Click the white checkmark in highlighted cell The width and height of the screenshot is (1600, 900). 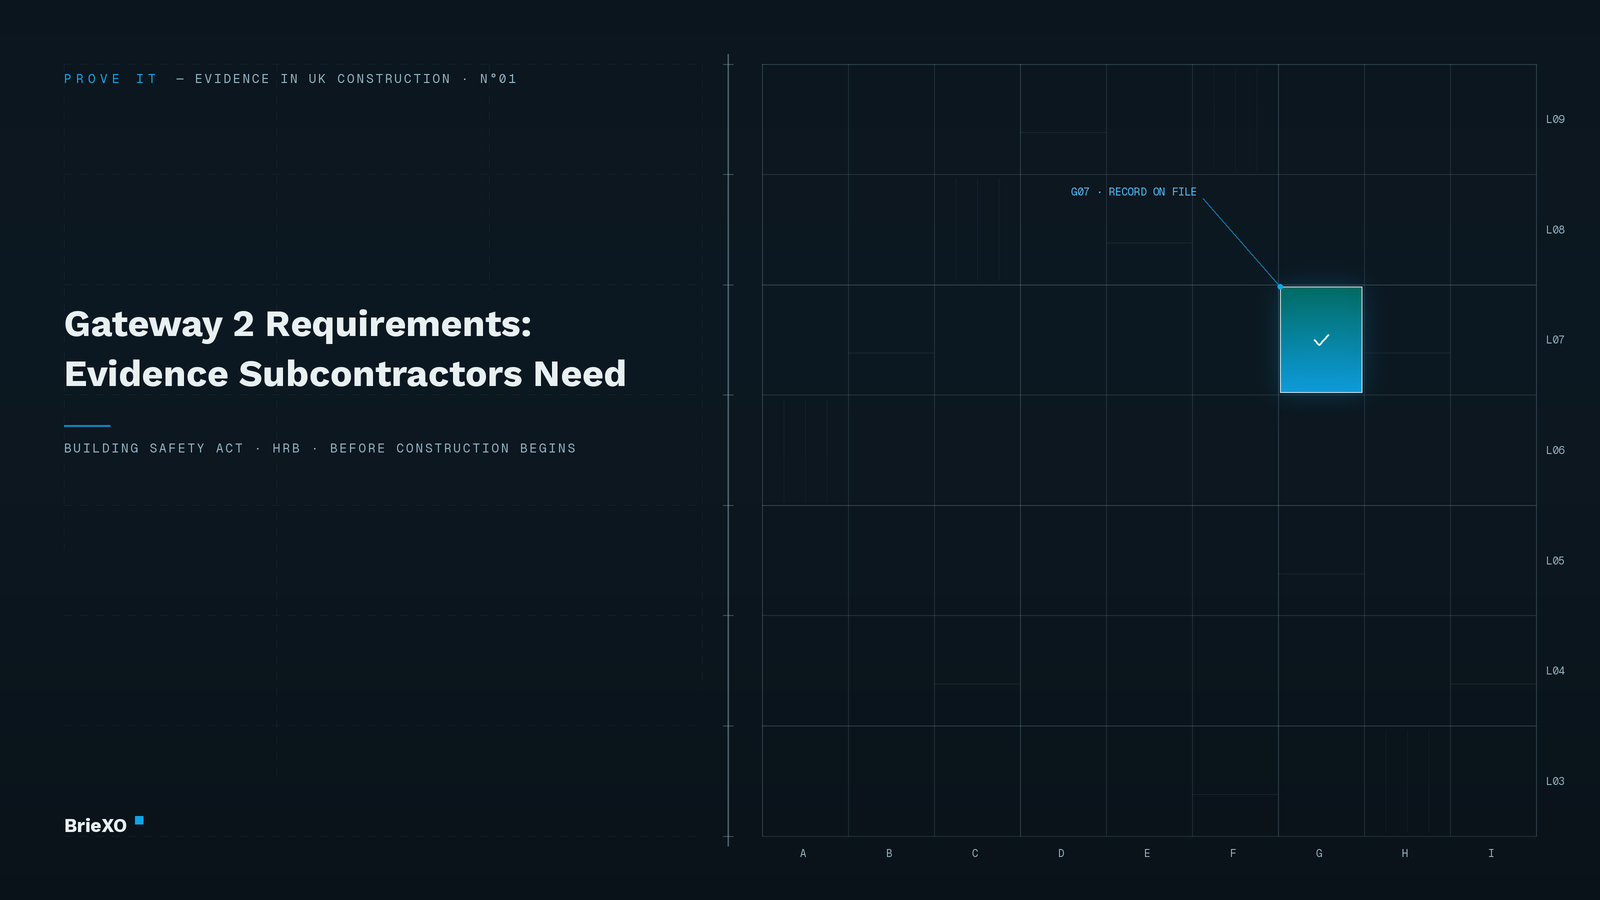(x=1321, y=340)
